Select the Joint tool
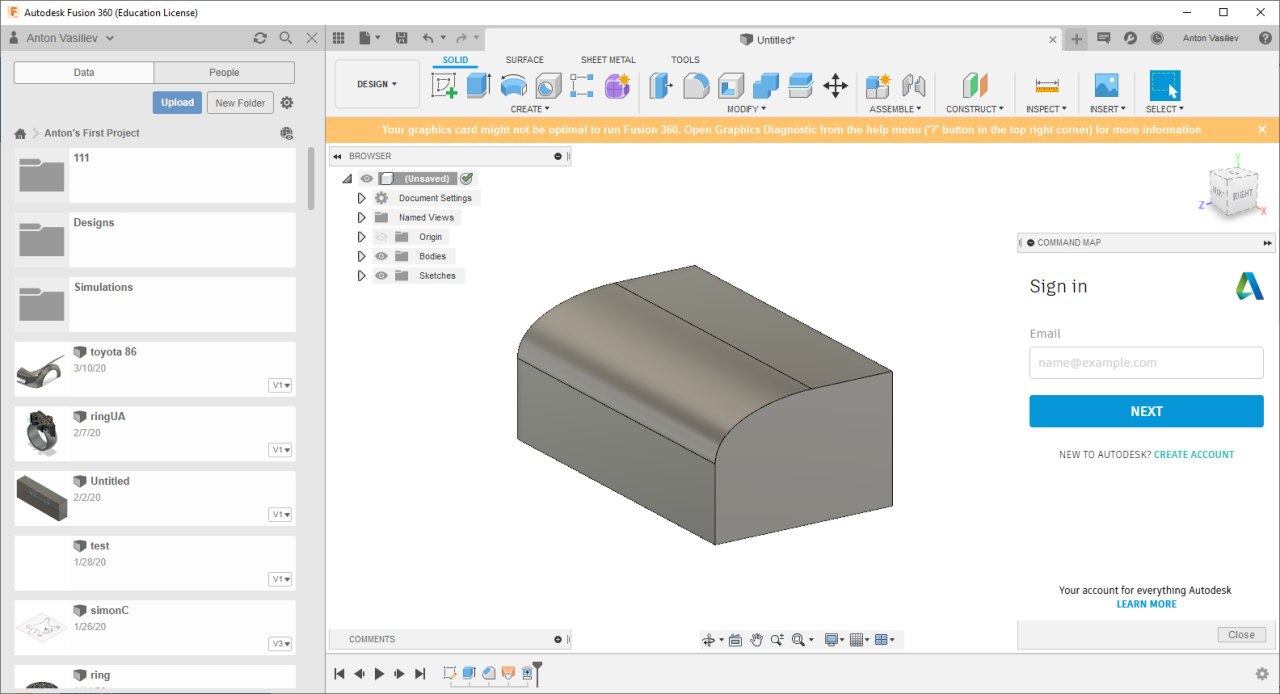The height and width of the screenshot is (694, 1280). [913, 86]
